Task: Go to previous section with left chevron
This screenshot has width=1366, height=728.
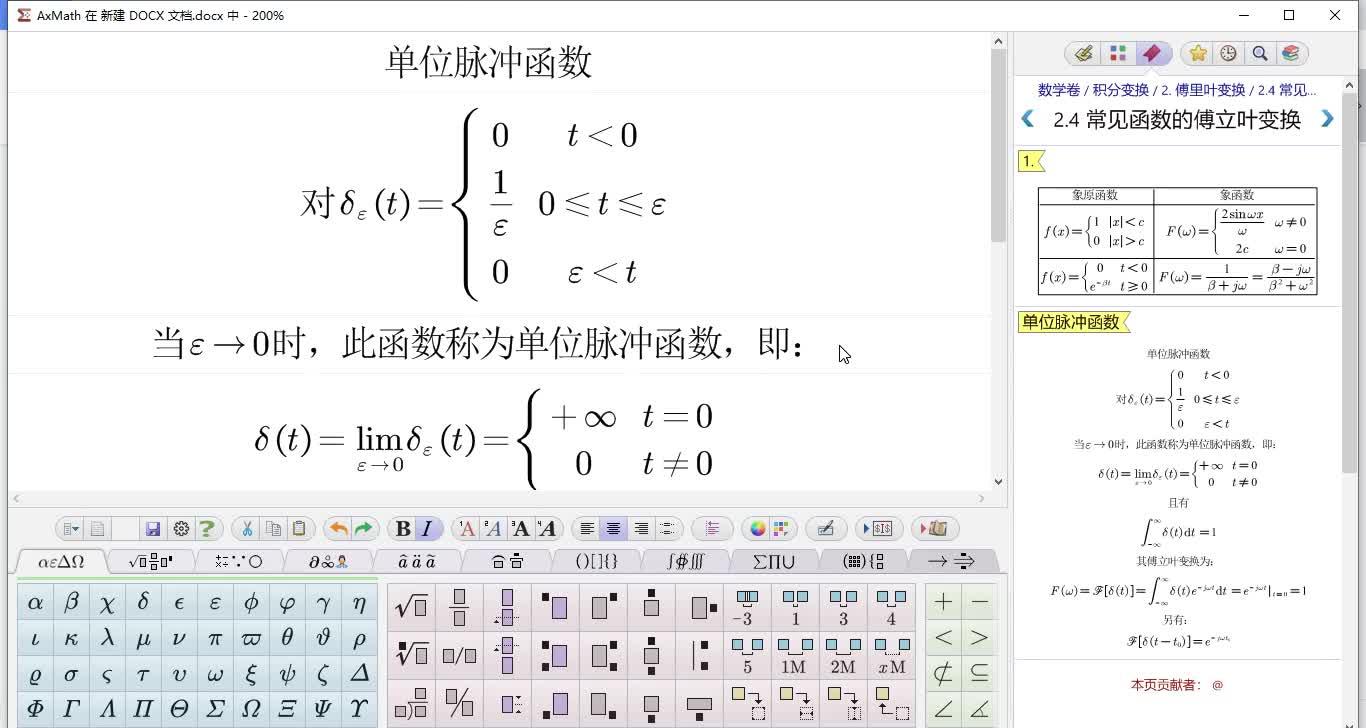Action: [1029, 119]
